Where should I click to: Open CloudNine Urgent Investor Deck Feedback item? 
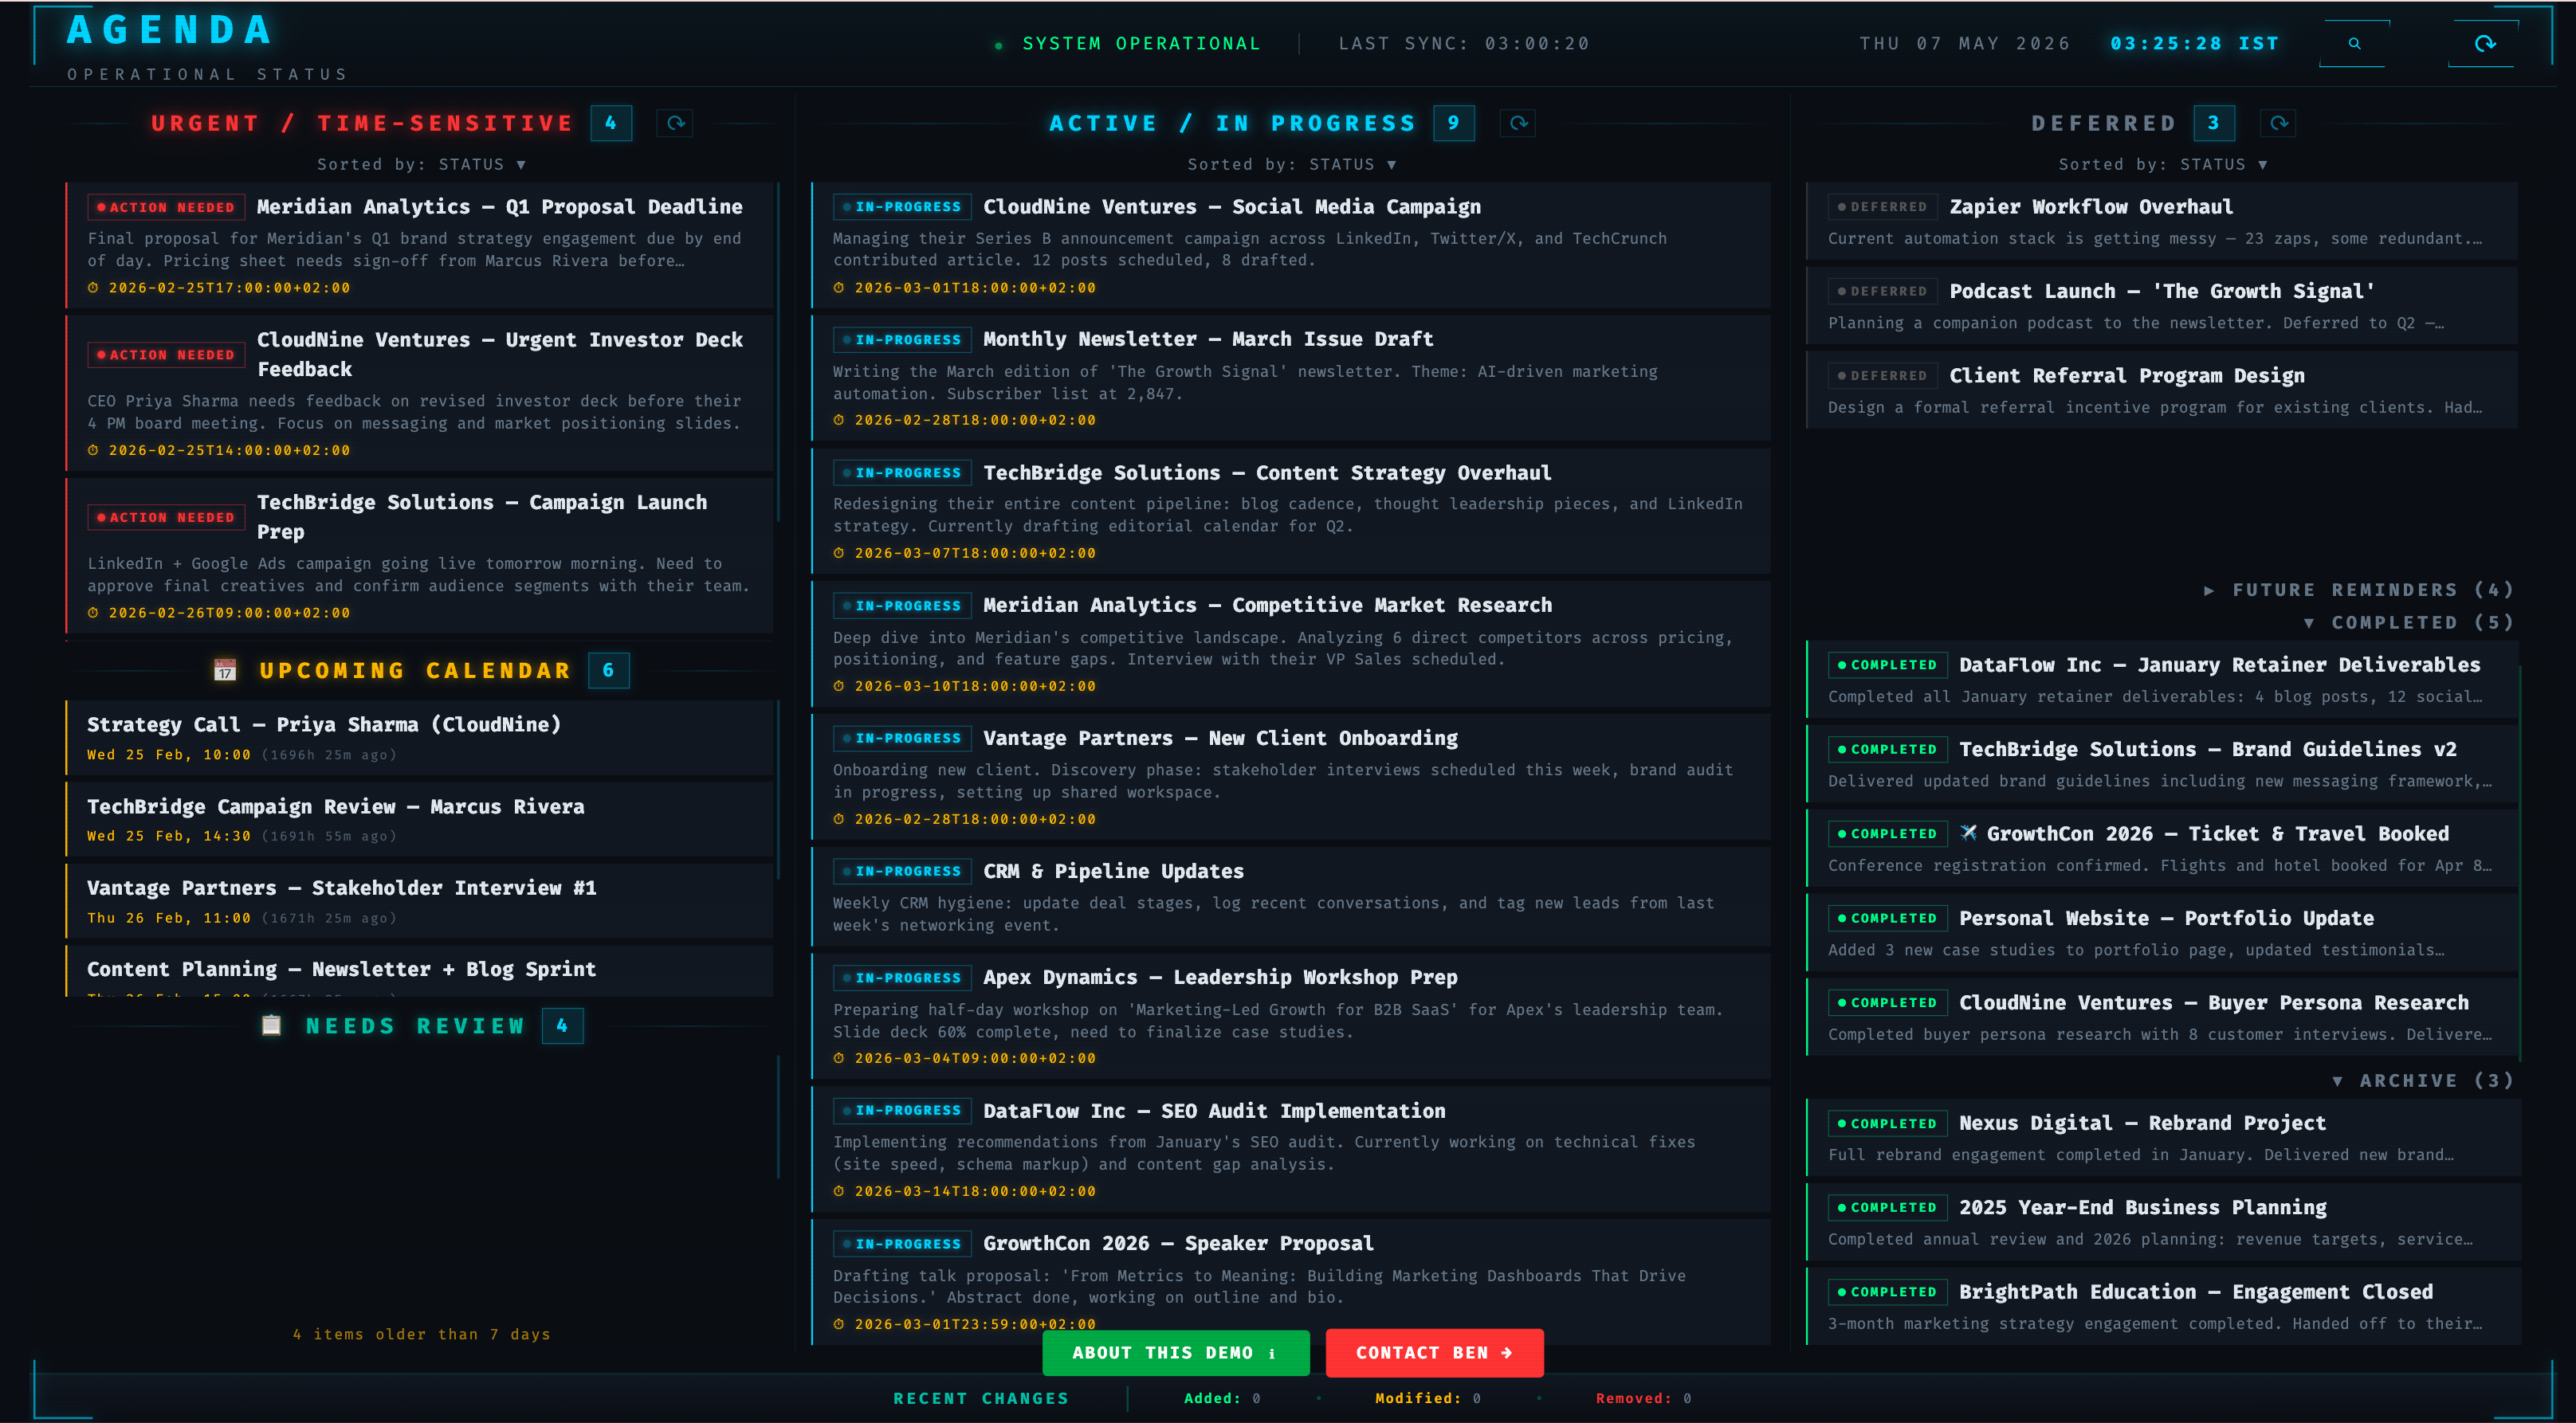[x=420, y=393]
